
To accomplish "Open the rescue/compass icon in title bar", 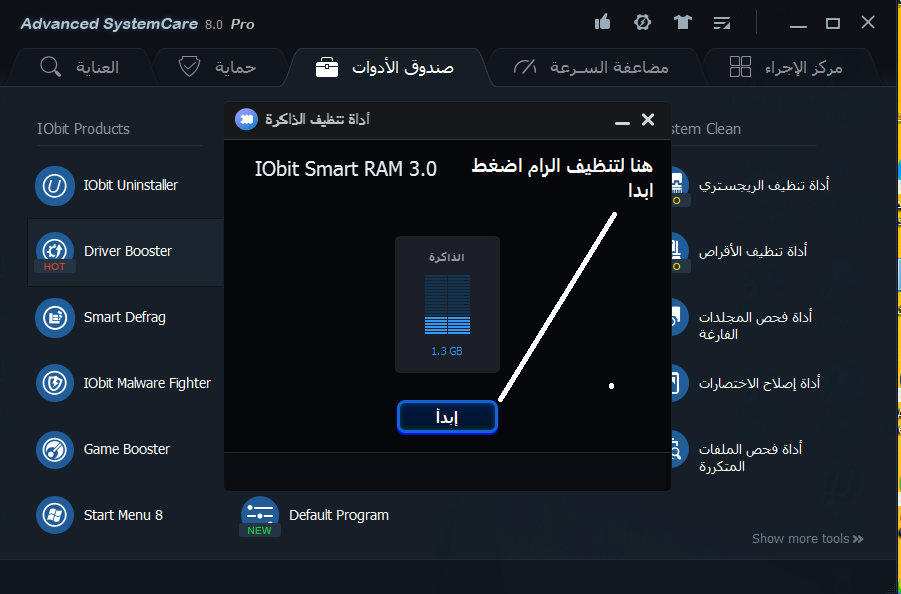I will [642, 22].
